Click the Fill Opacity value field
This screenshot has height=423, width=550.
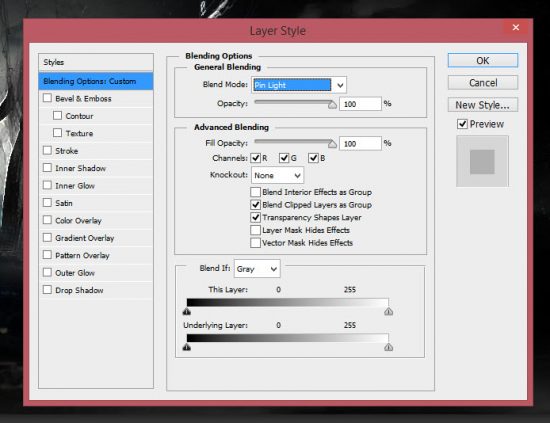click(360, 143)
